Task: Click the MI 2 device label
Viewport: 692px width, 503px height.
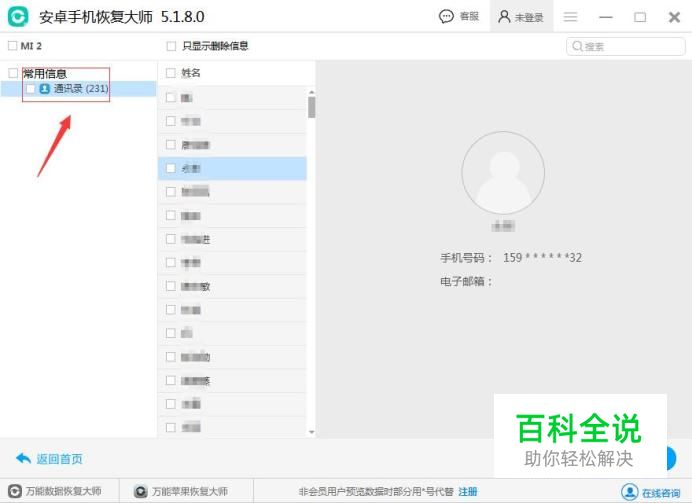Action: tap(31, 46)
